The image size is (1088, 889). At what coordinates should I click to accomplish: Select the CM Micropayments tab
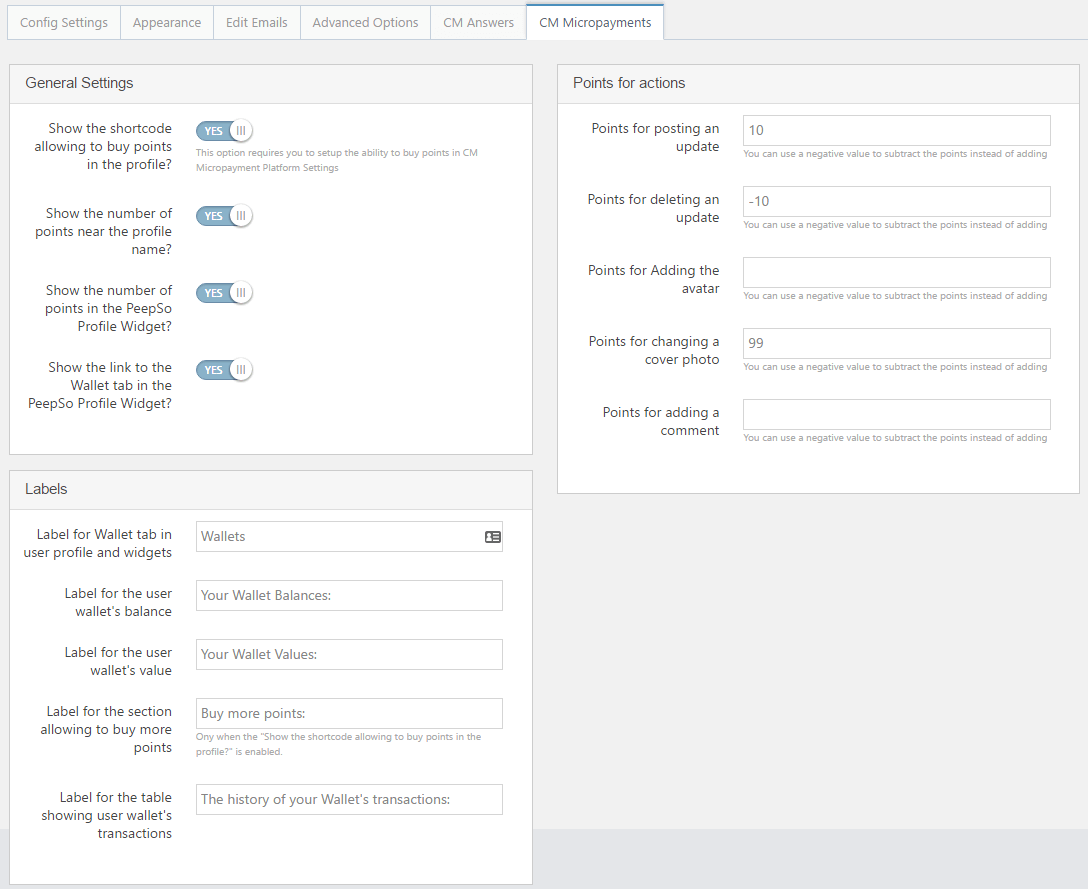[x=595, y=22]
